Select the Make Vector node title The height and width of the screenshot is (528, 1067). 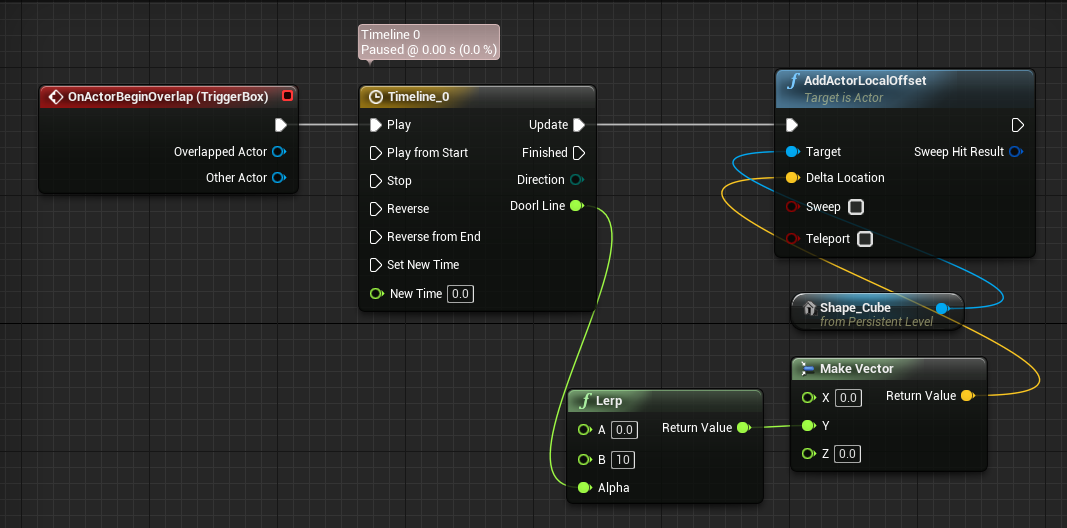pyautogui.click(x=857, y=369)
